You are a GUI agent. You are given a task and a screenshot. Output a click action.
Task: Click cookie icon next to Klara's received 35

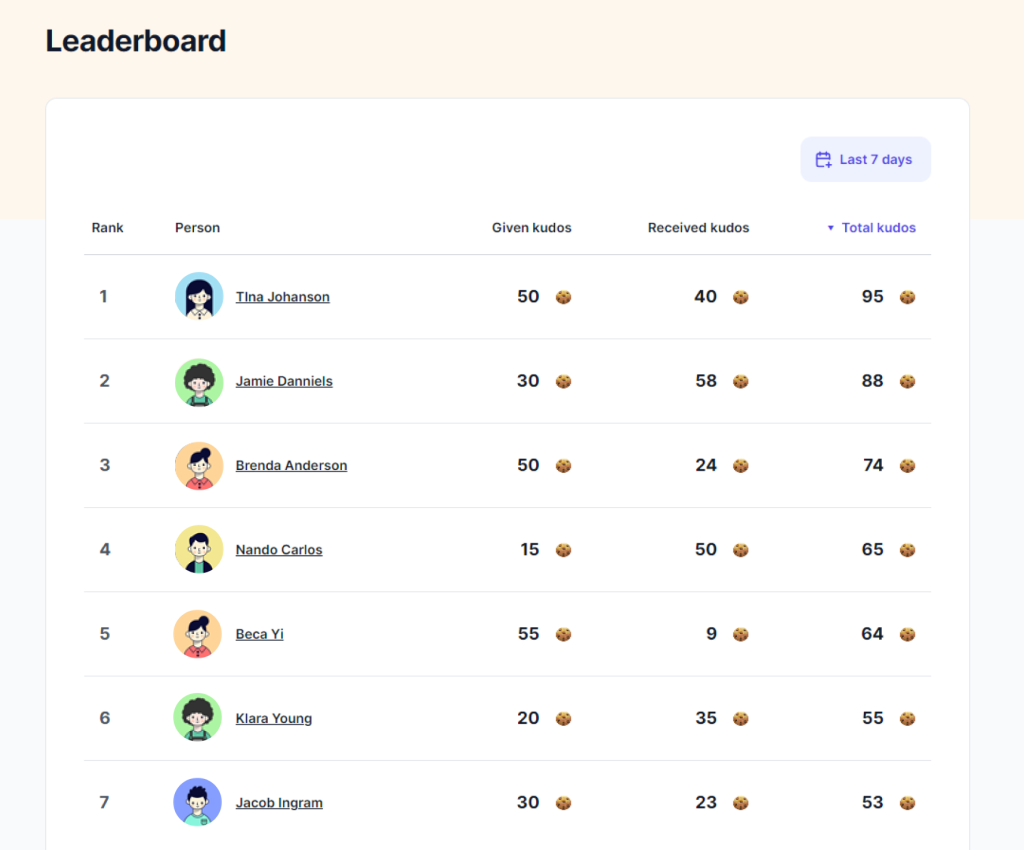tap(740, 718)
